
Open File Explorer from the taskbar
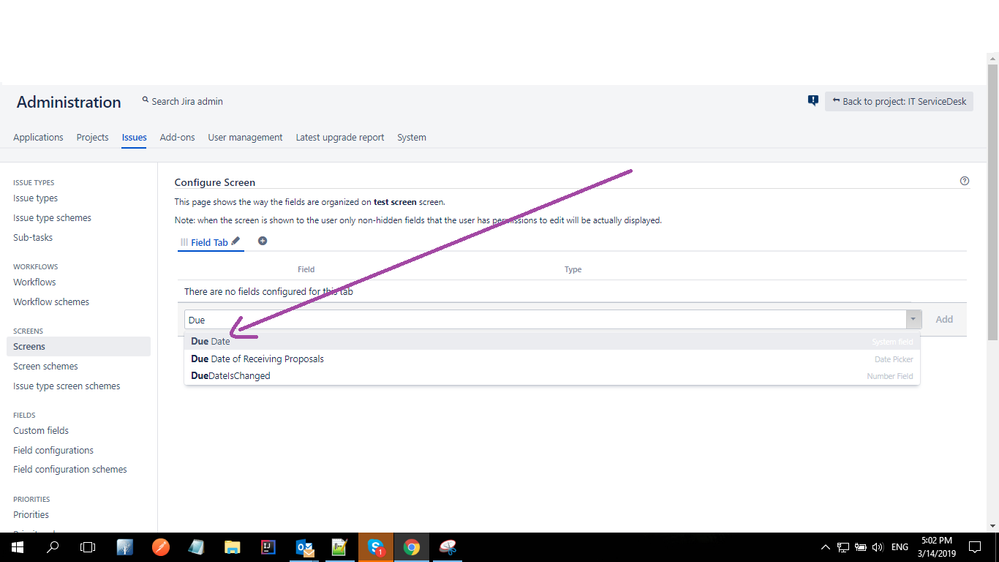pyautogui.click(x=232, y=547)
